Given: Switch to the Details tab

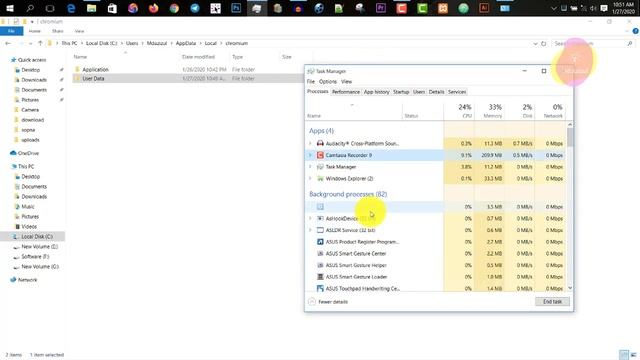Looking at the screenshot, I should [436, 92].
